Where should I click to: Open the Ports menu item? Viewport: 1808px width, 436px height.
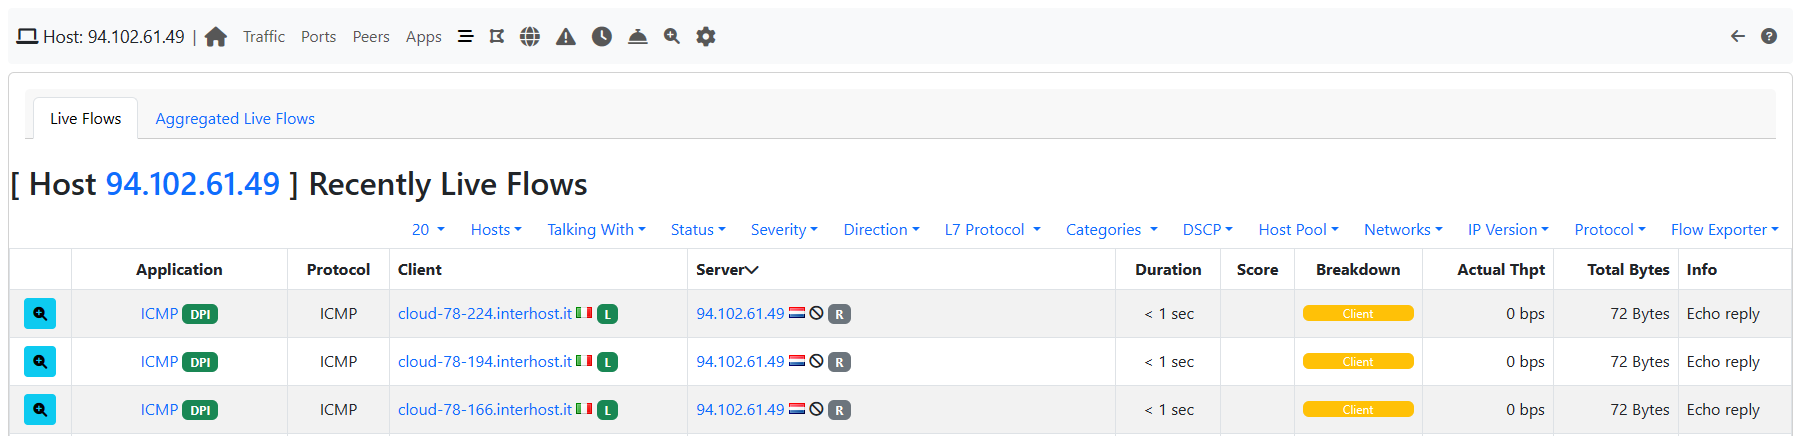(318, 36)
